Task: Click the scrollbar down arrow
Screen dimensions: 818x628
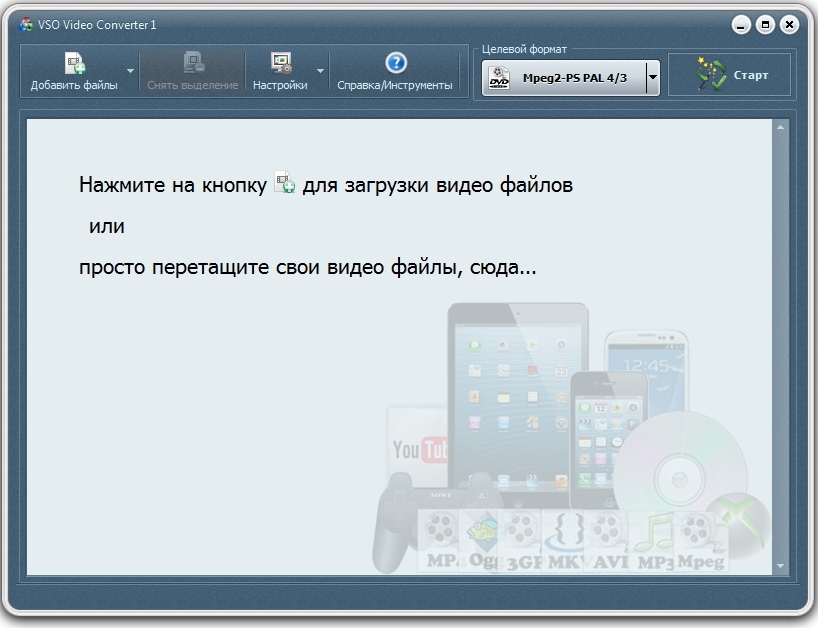Action: click(781, 566)
